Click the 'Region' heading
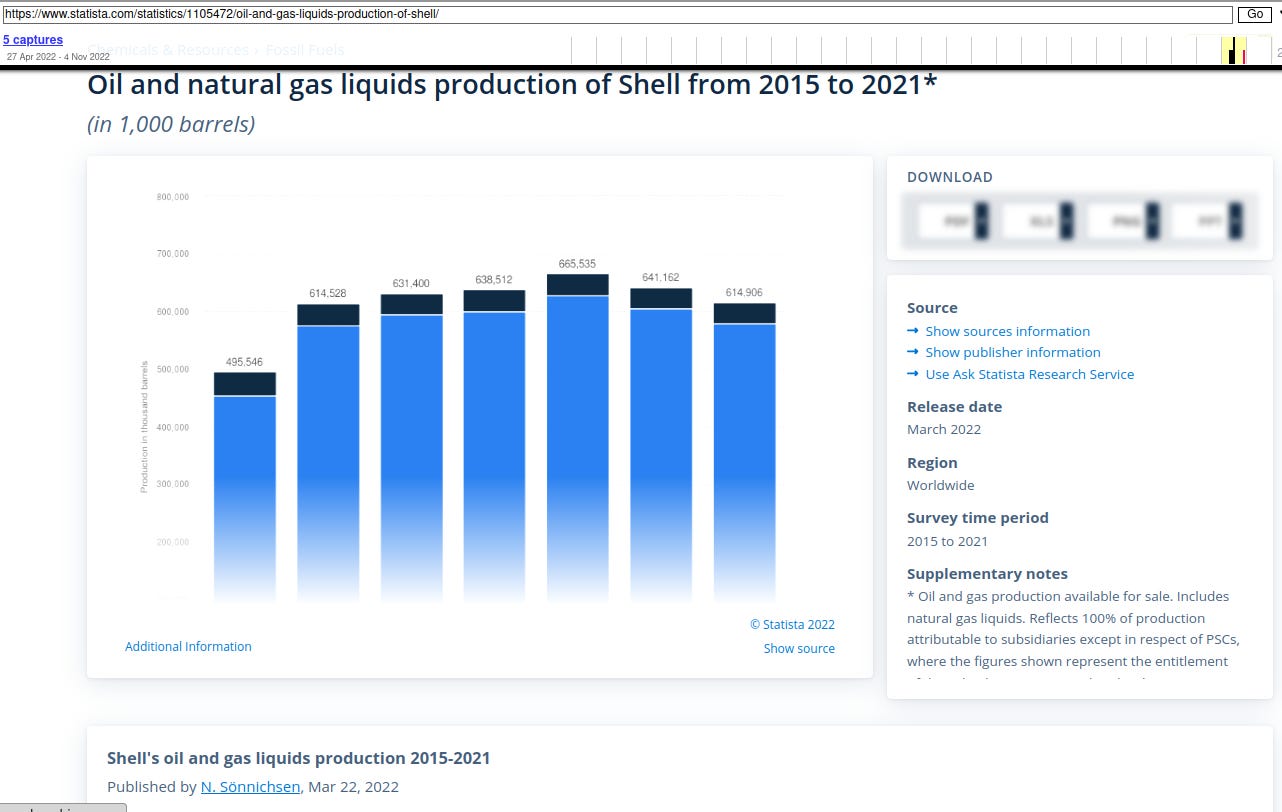Viewport: 1282px width, 812px height. coord(932,463)
